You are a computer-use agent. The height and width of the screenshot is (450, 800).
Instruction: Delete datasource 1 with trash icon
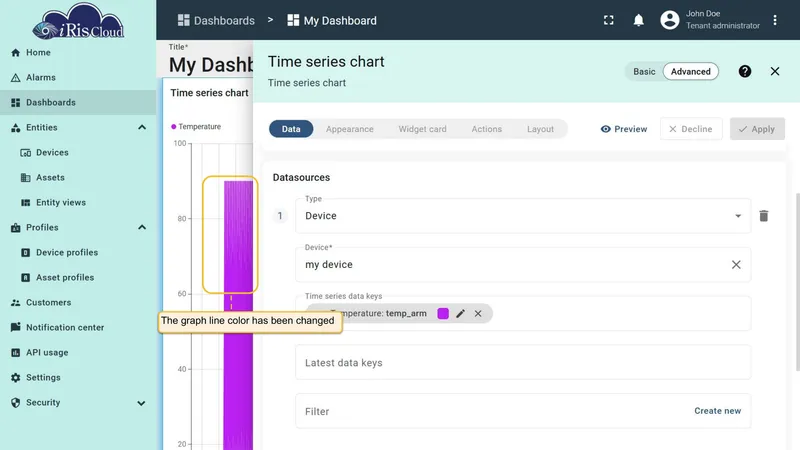click(763, 216)
